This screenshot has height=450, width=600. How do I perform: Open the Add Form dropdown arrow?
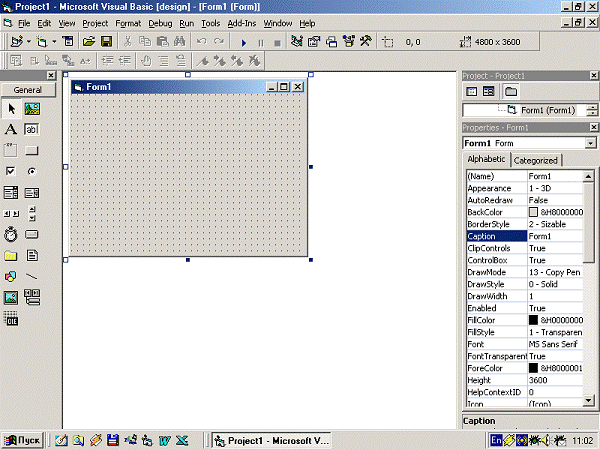(55, 42)
